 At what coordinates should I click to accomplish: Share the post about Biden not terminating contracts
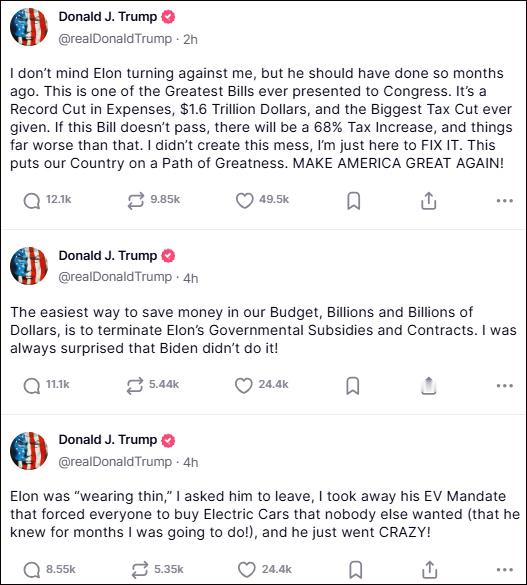click(x=429, y=386)
